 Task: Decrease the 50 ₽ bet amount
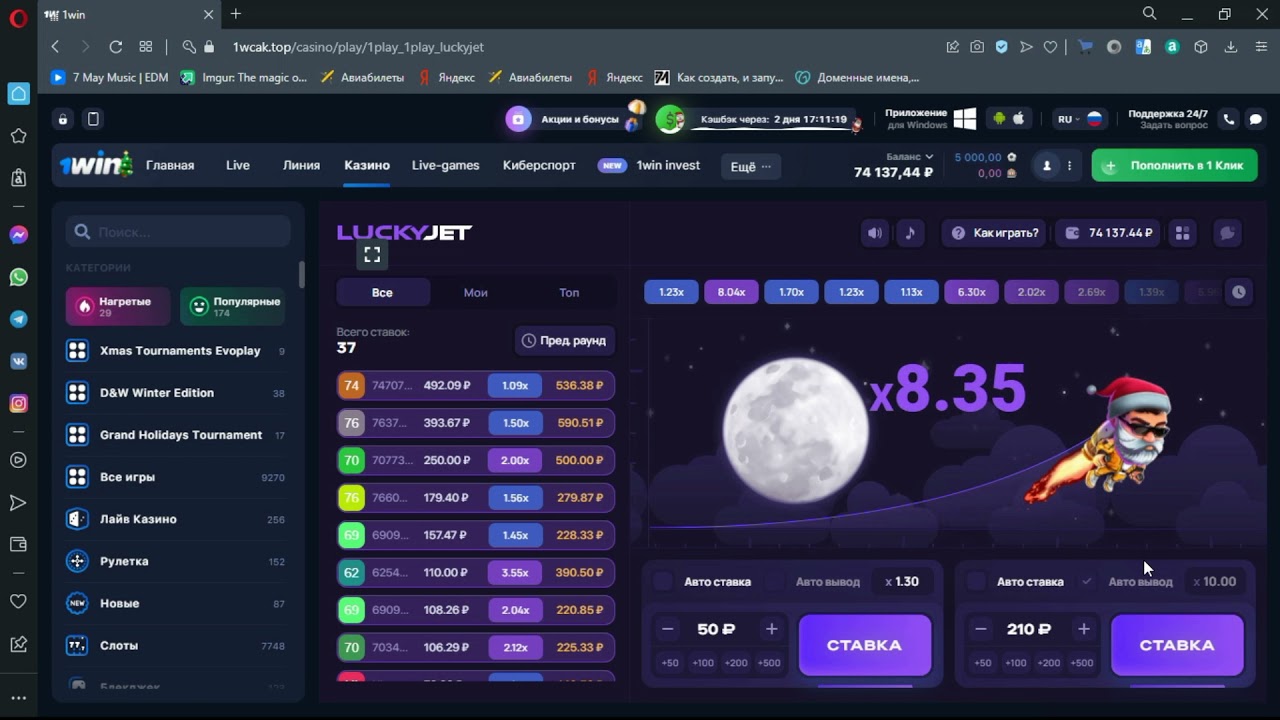668,629
